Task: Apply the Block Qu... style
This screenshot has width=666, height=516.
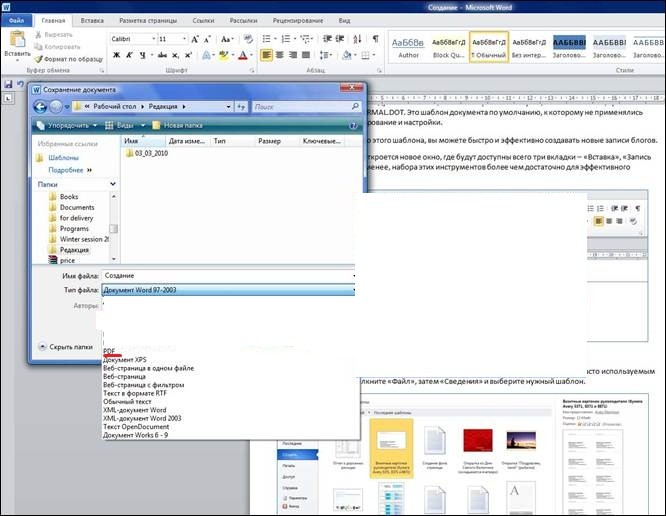Action: [x=449, y=48]
